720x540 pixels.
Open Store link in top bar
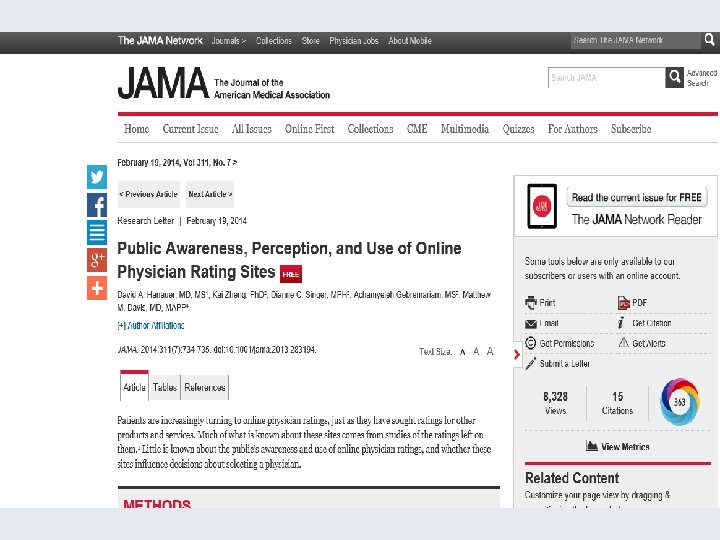310,41
